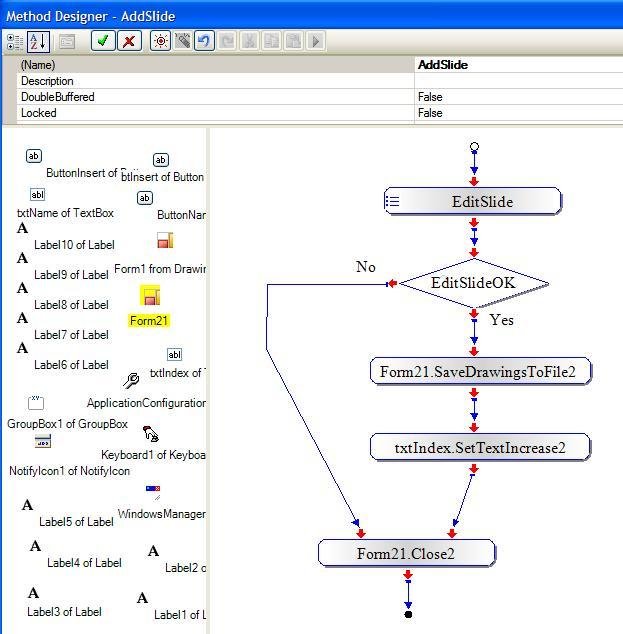This screenshot has height=634, width=623.
Task: Click the ButtonInsert button component icon
Action: [34, 156]
